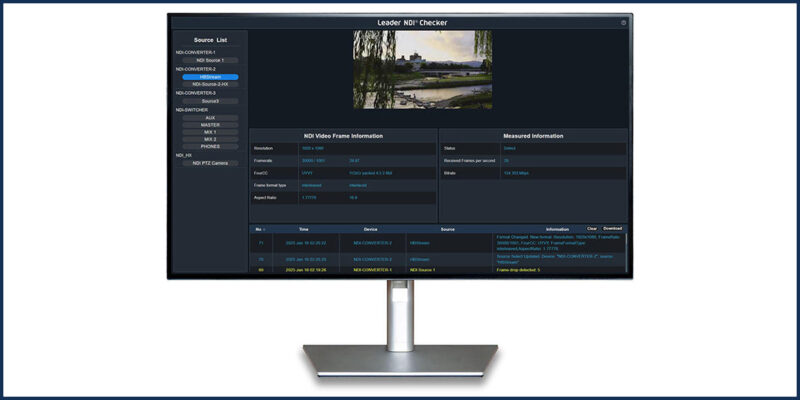Click the Bitrate row label

tap(449, 173)
